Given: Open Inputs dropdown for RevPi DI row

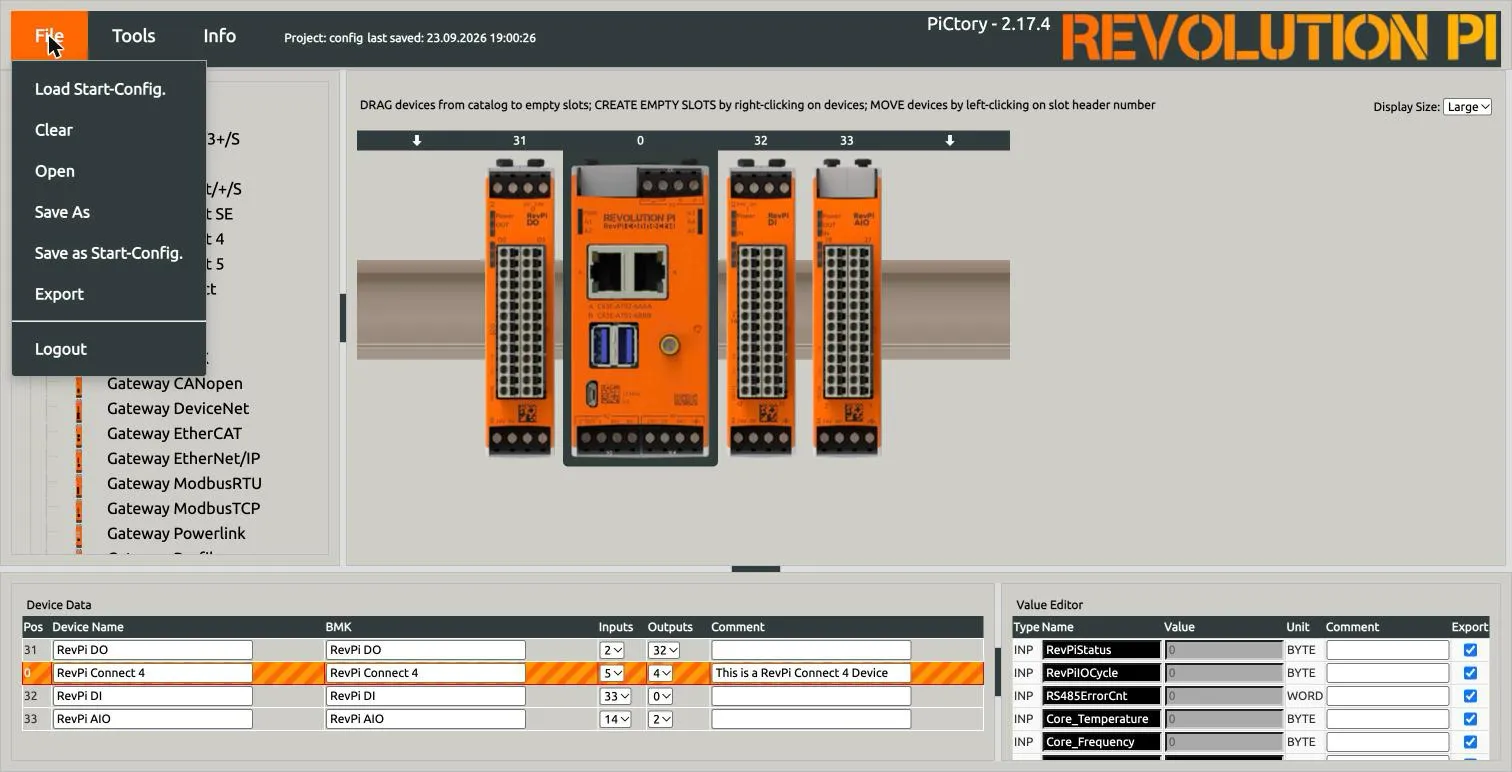Looking at the screenshot, I should [x=615, y=696].
